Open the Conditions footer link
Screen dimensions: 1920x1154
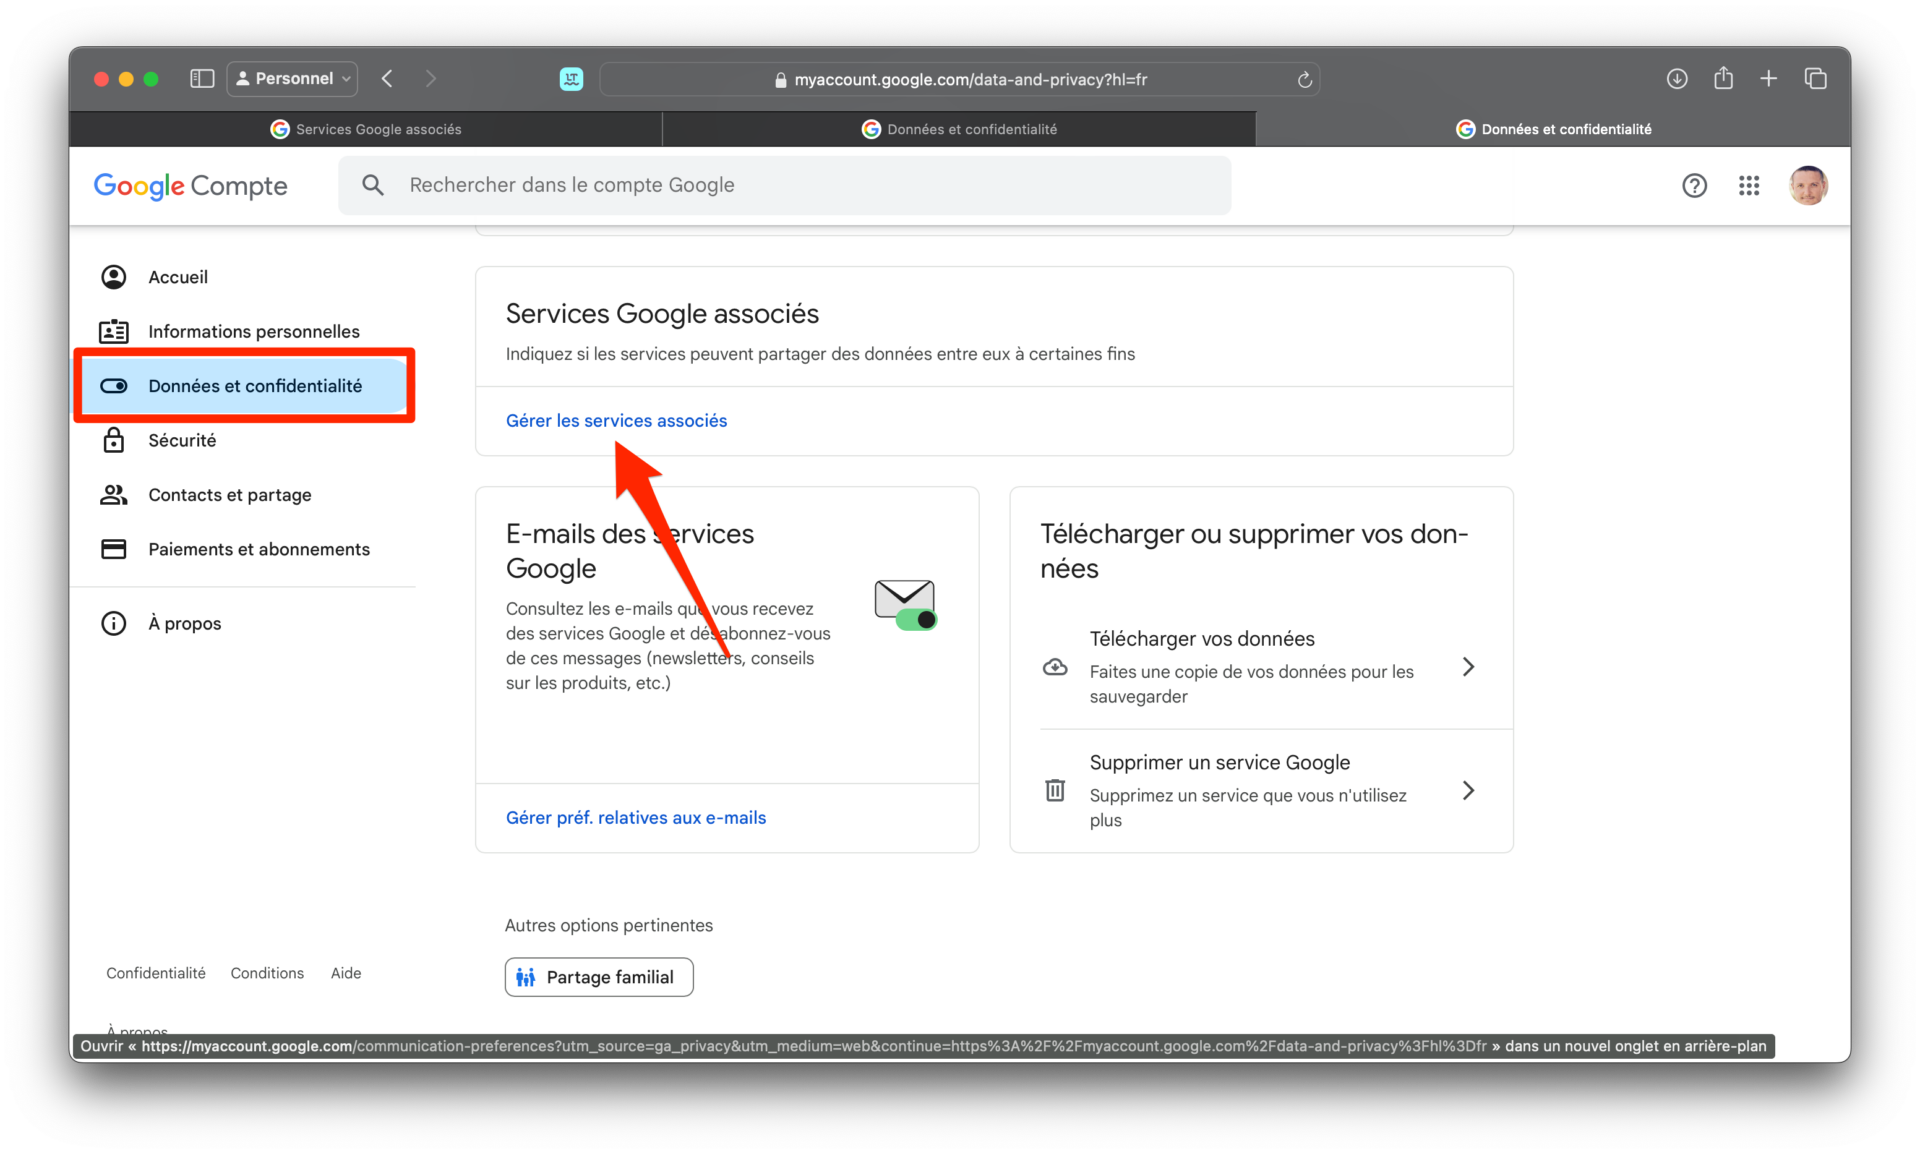coord(267,973)
